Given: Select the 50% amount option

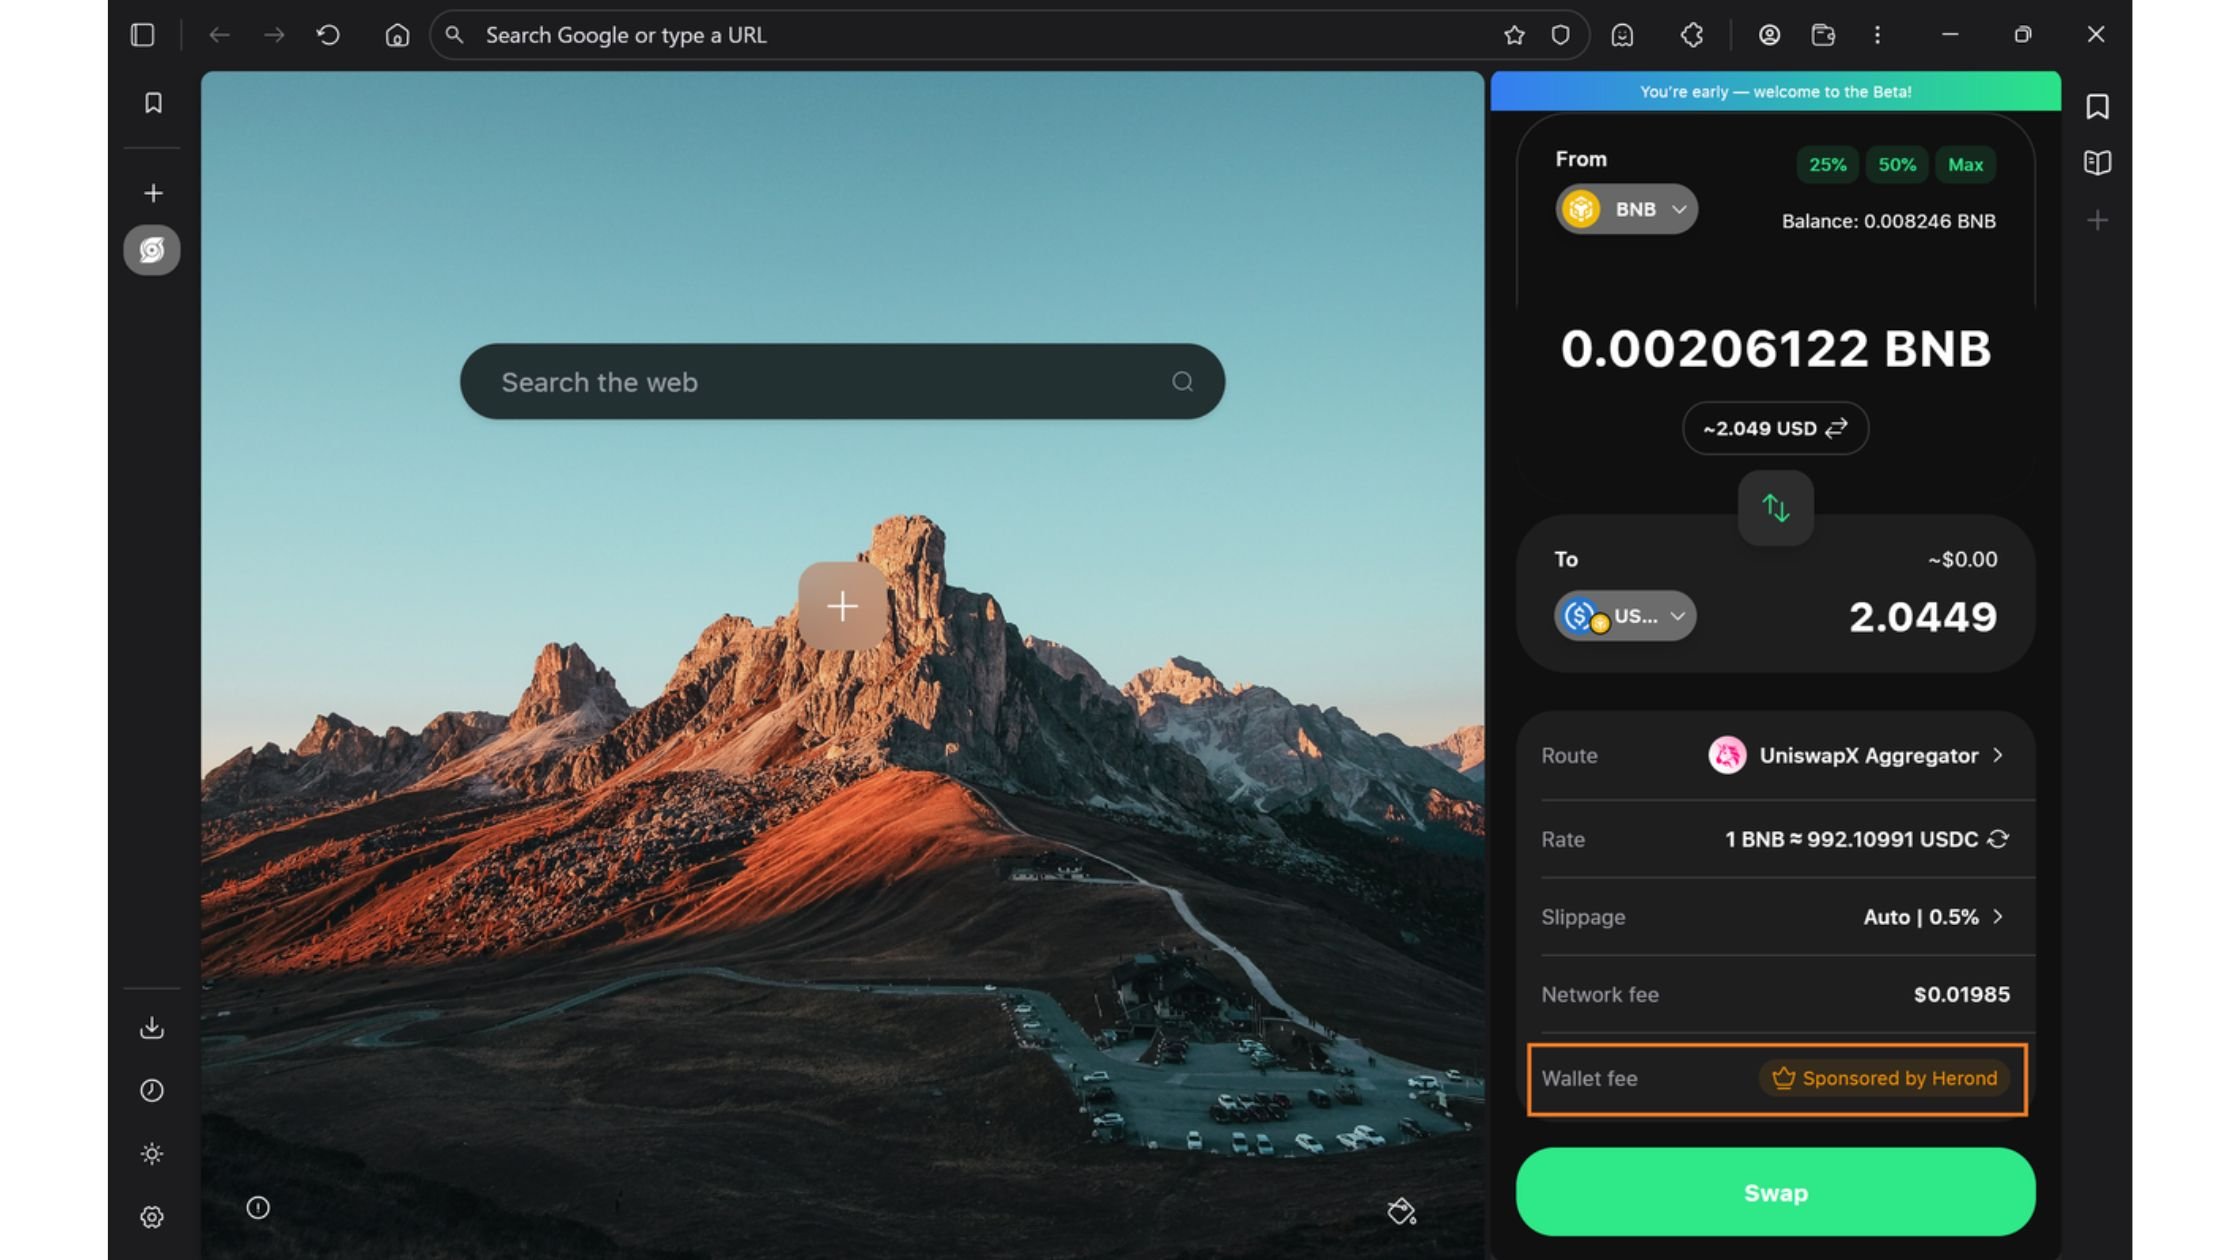Looking at the screenshot, I should point(1896,165).
